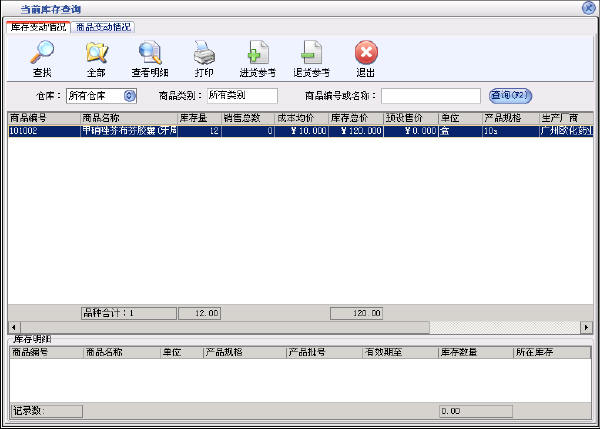Expand the 仓库 warehouse dropdown
This screenshot has width=600, height=429.
tap(128, 96)
